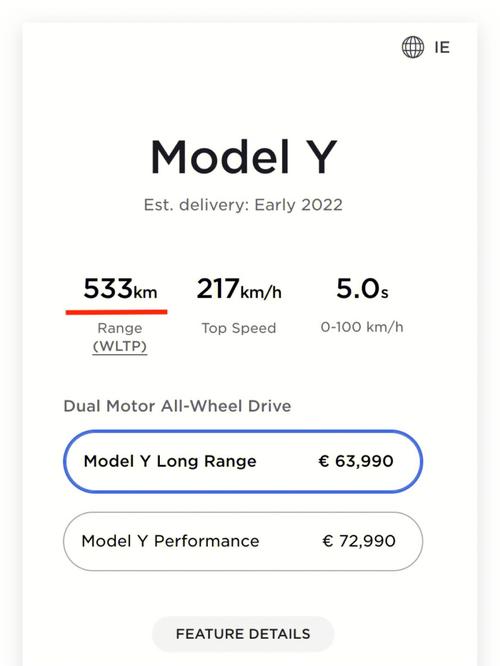Click the globe region icon
This screenshot has width=500, height=666.
[412, 47]
